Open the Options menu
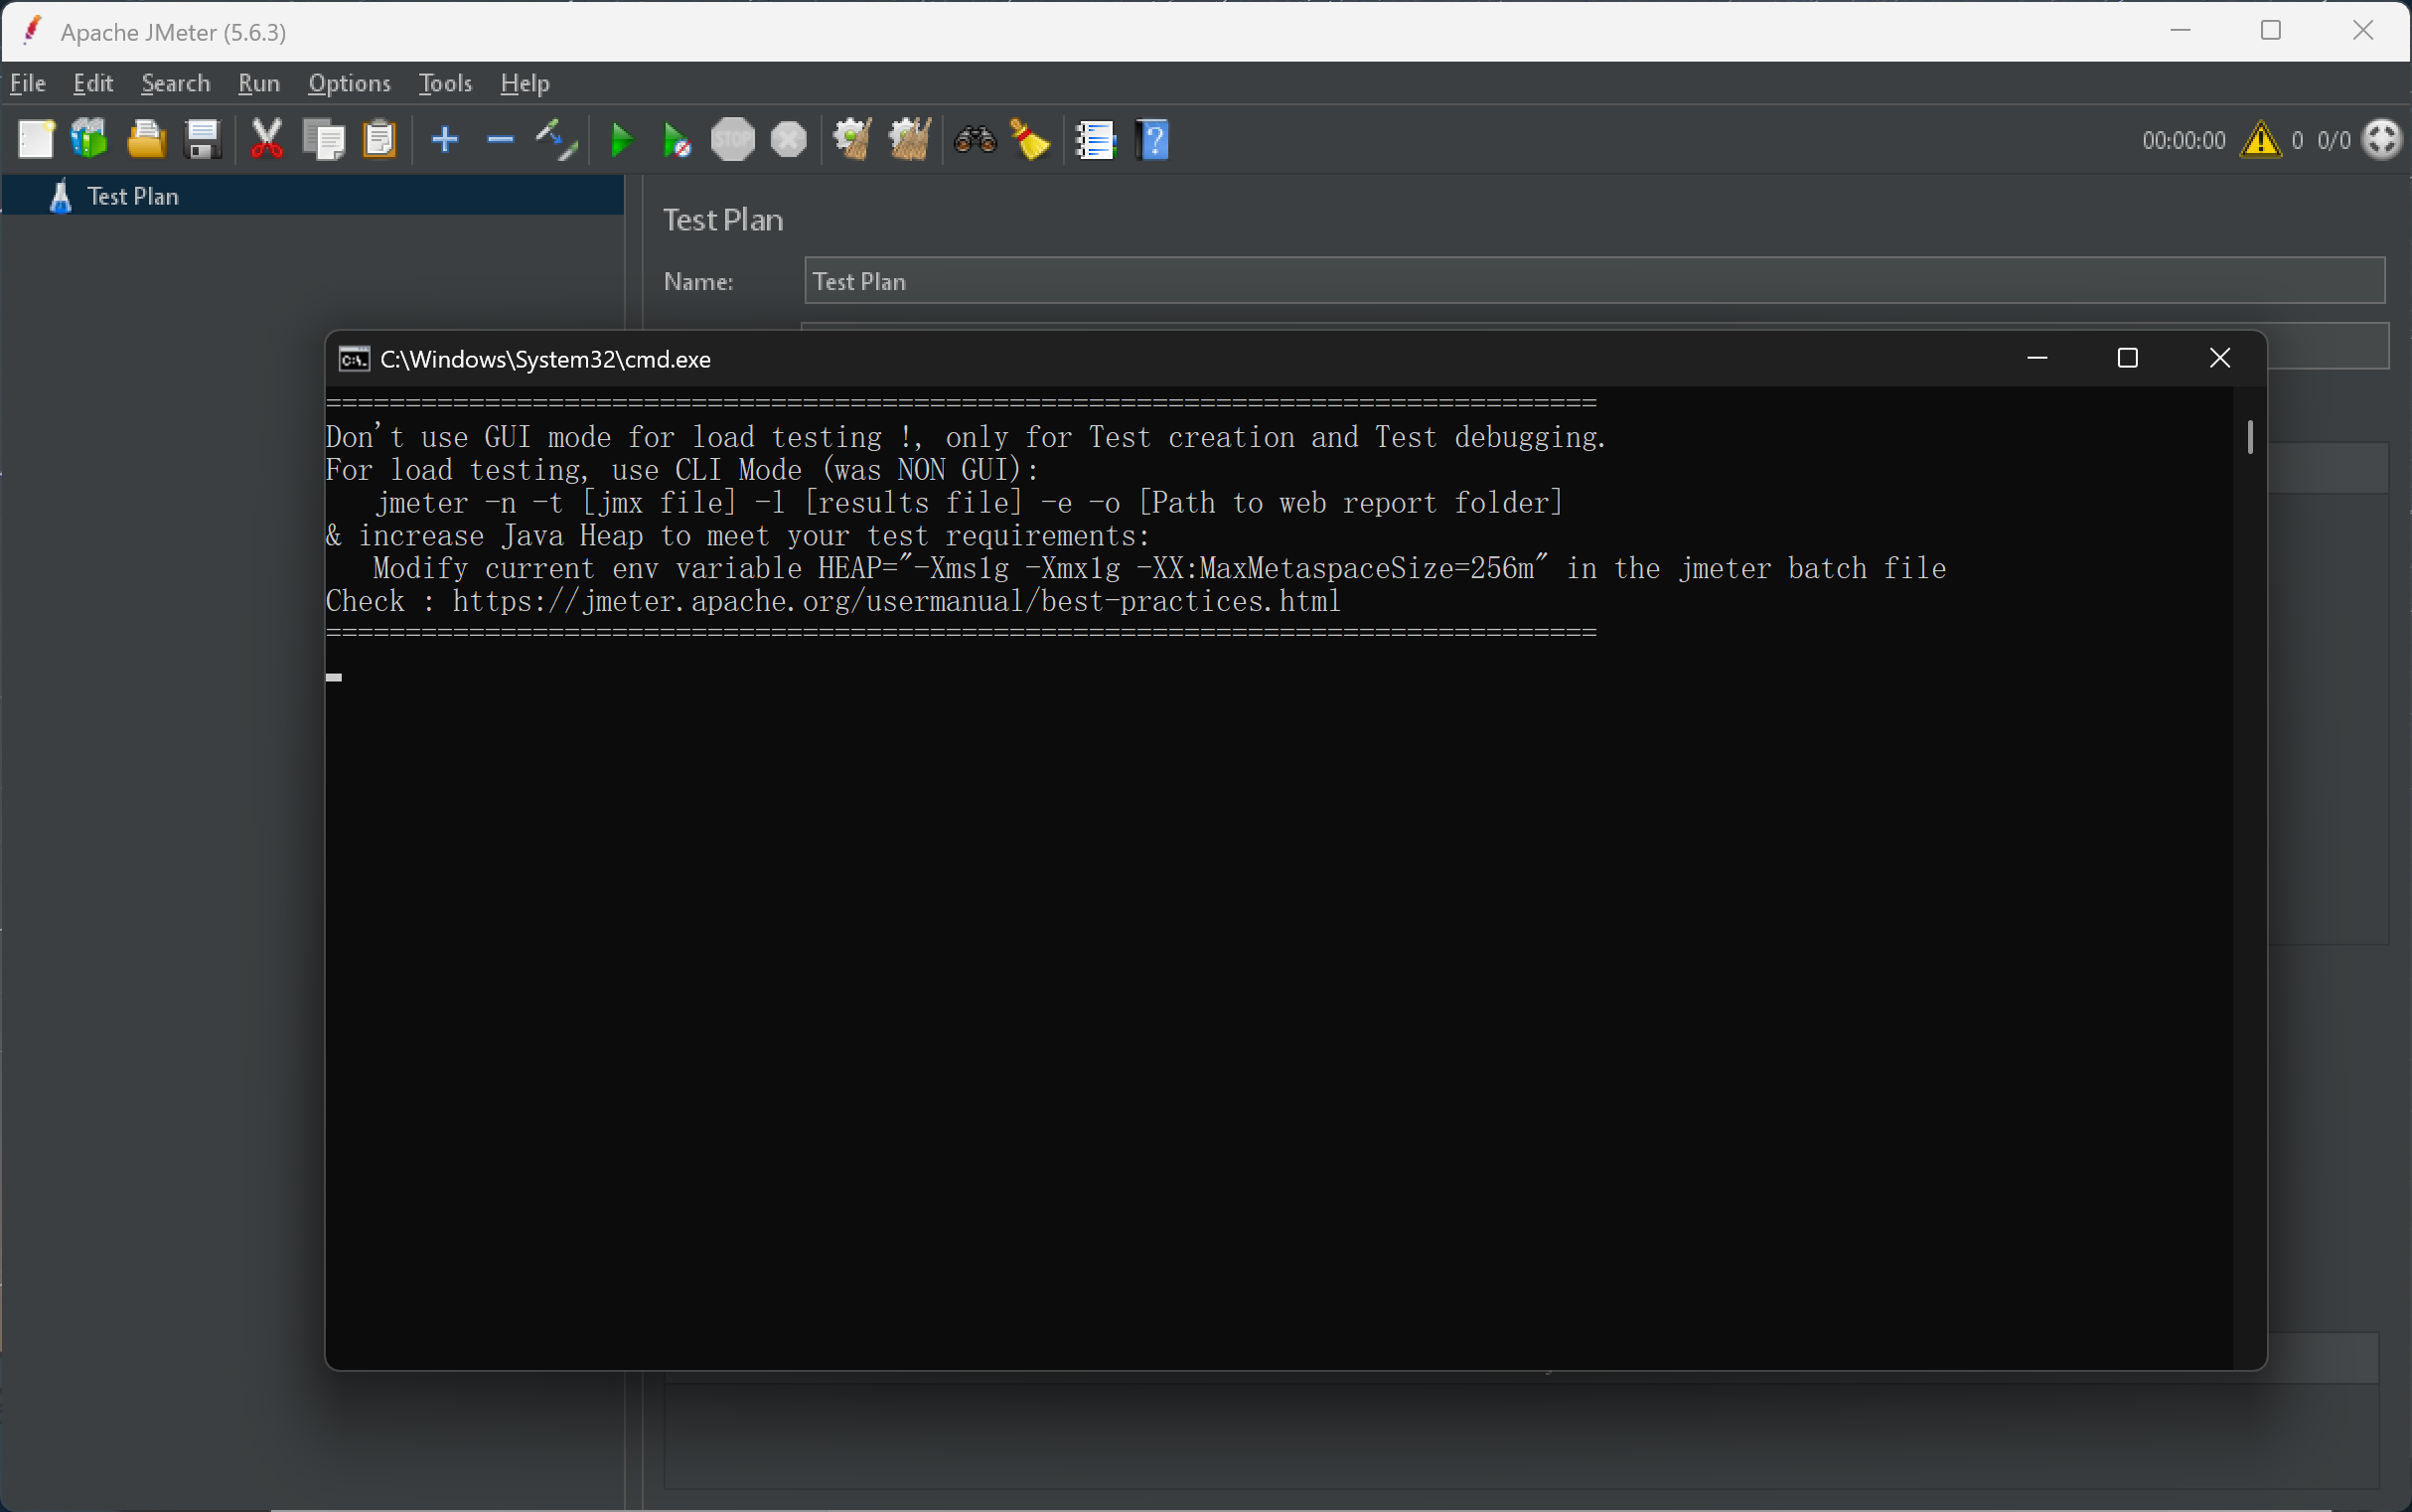This screenshot has width=2412, height=1512. tap(349, 83)
